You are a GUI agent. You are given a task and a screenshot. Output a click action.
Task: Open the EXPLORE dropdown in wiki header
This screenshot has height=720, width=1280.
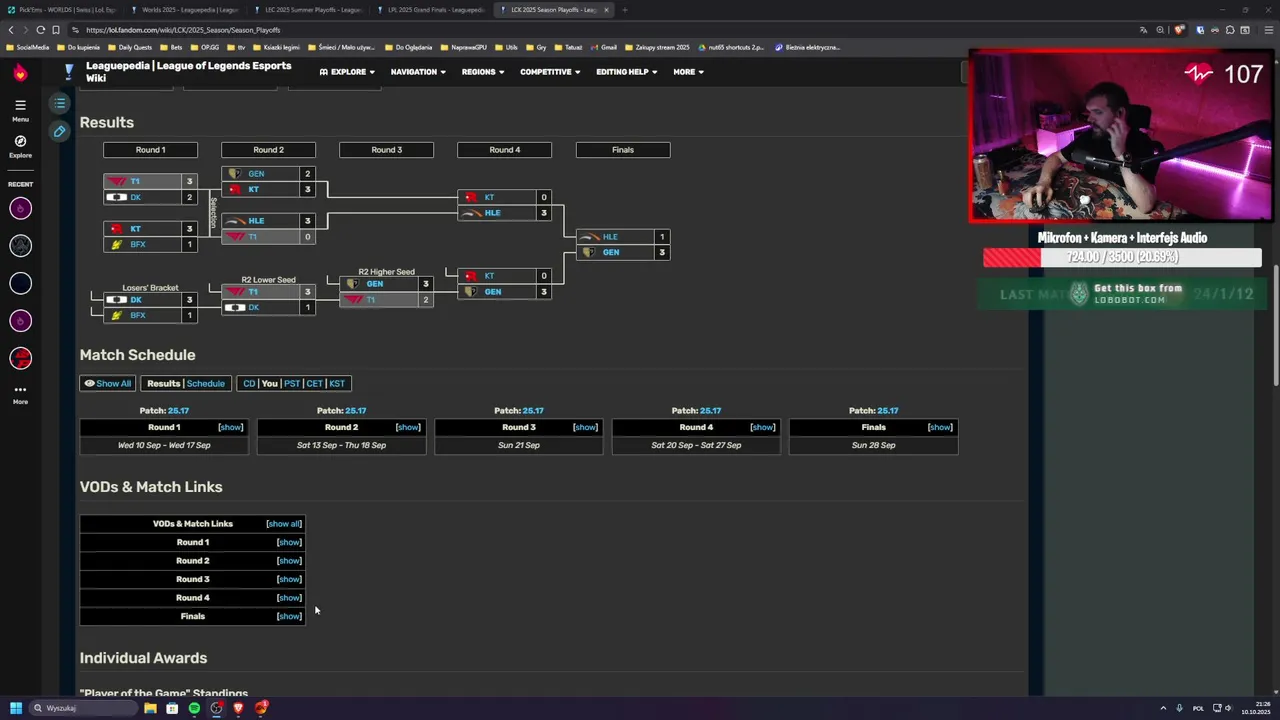click(x=347, y=72)
